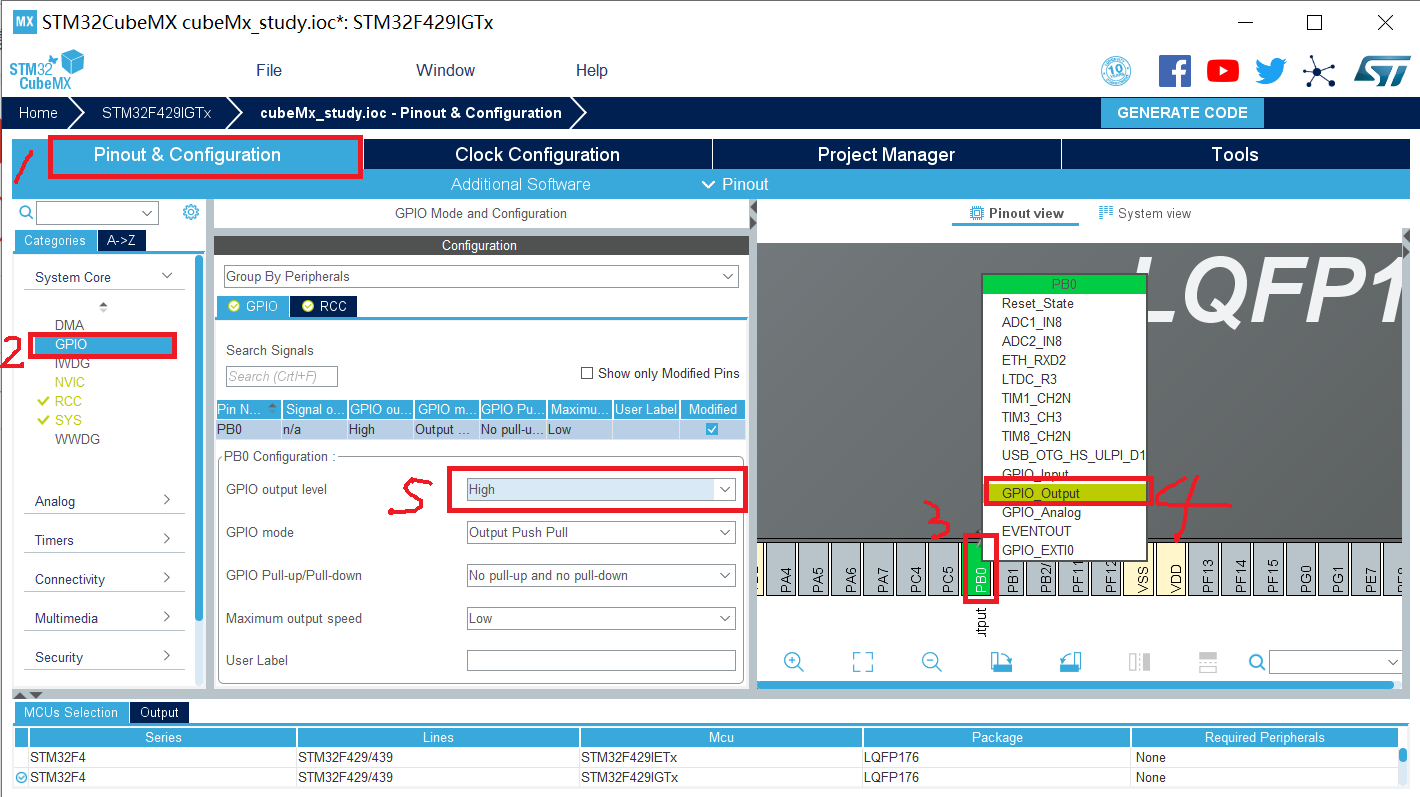1420x797 pixels.
Task: Open Additional Software
Action: tap(520, 184)
